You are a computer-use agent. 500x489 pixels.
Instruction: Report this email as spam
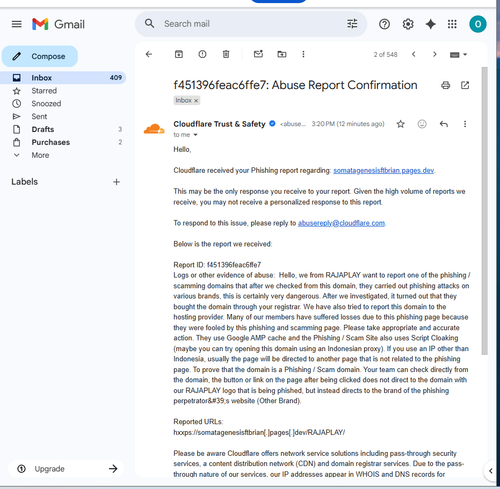click(x=202, y=54)
